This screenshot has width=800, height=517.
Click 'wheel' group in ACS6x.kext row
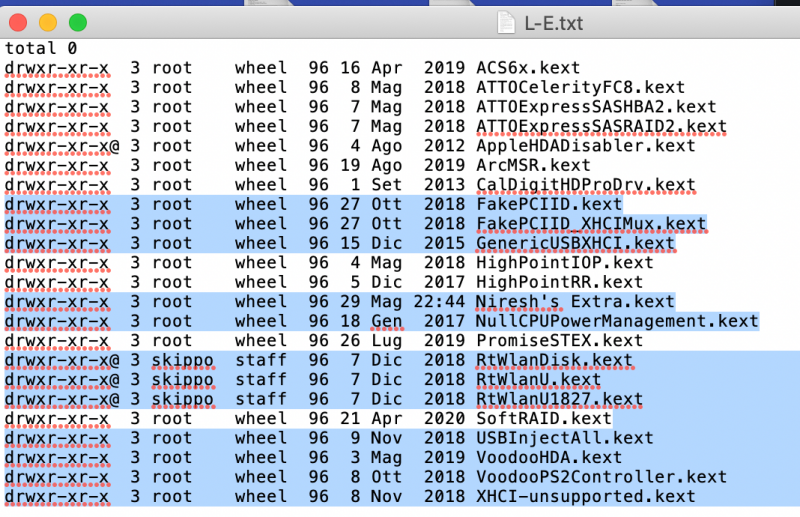(261, 68)
